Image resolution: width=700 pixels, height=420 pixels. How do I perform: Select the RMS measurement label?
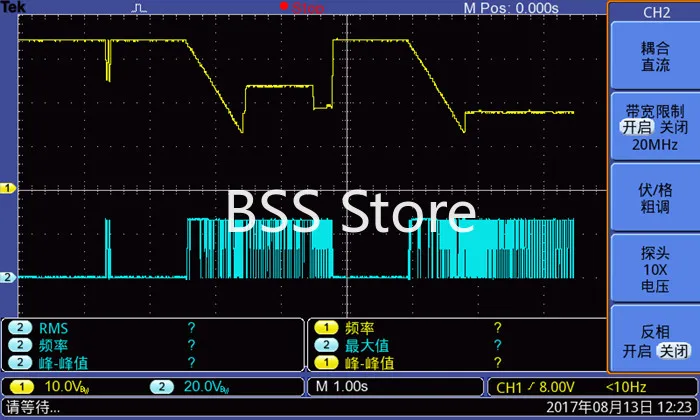(x=54, y=329)
